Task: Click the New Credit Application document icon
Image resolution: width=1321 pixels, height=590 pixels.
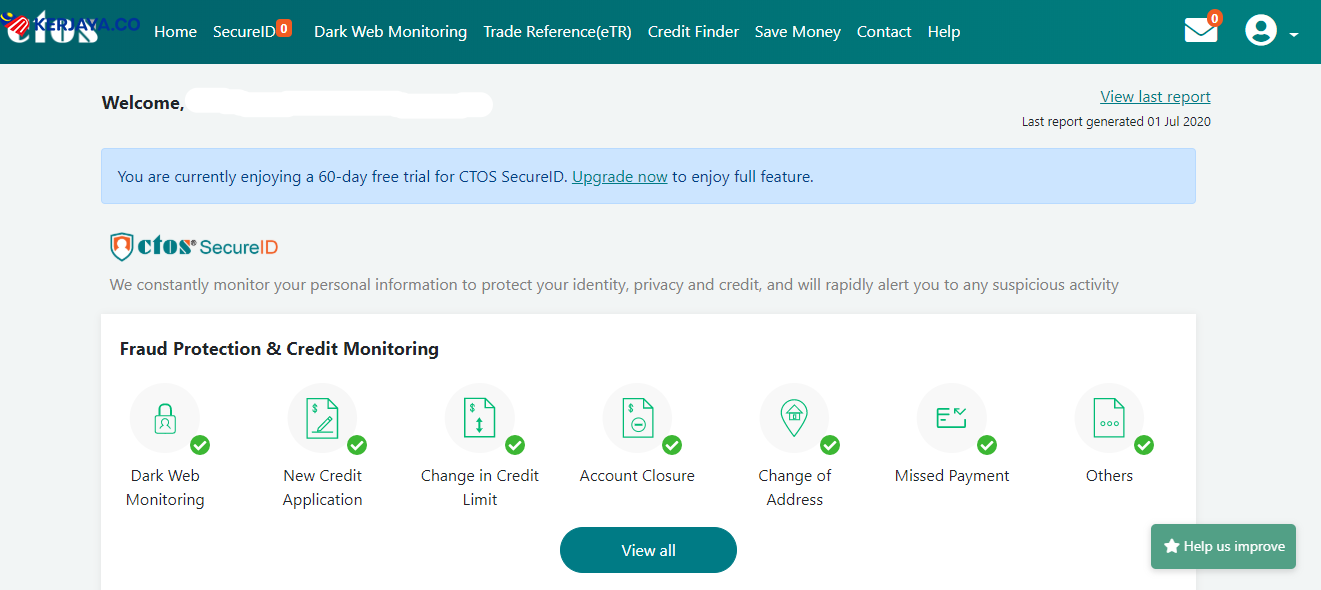Action: tap(322, 418)
